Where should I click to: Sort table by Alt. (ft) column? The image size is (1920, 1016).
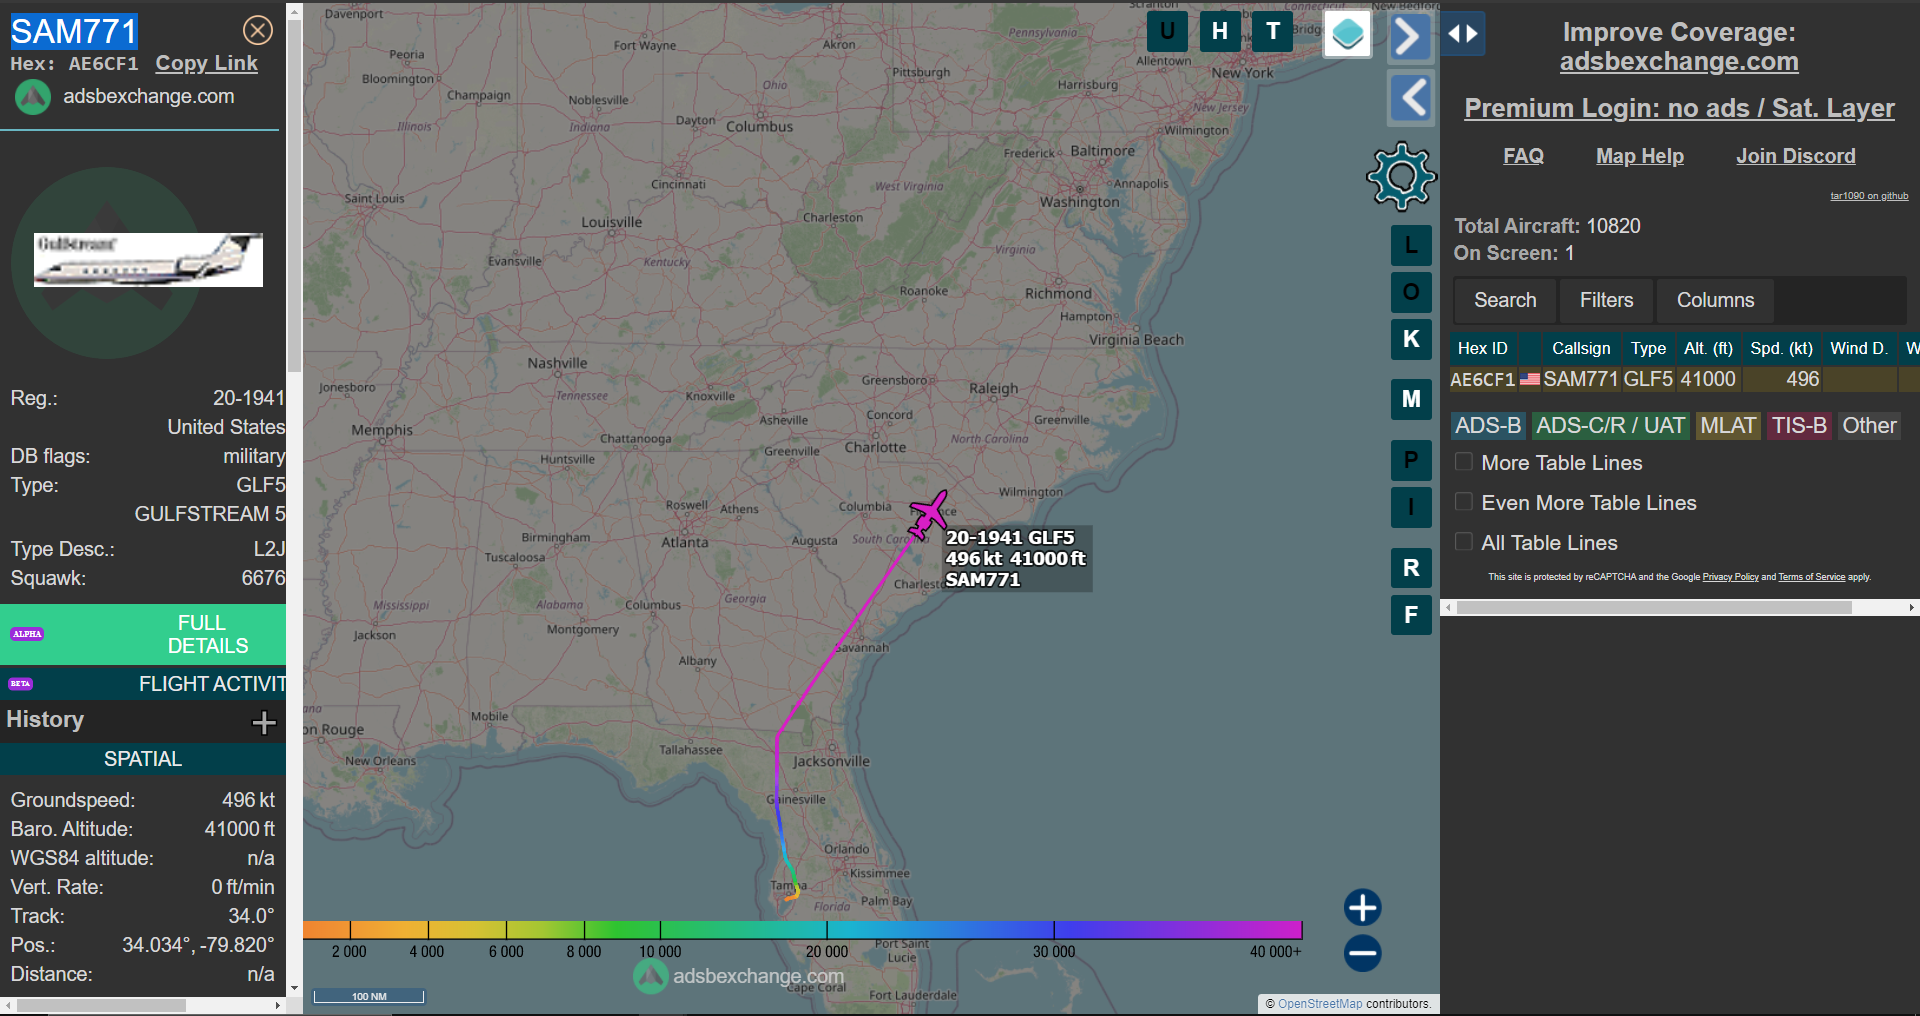pyautogui.click(x=1708, y=348)
